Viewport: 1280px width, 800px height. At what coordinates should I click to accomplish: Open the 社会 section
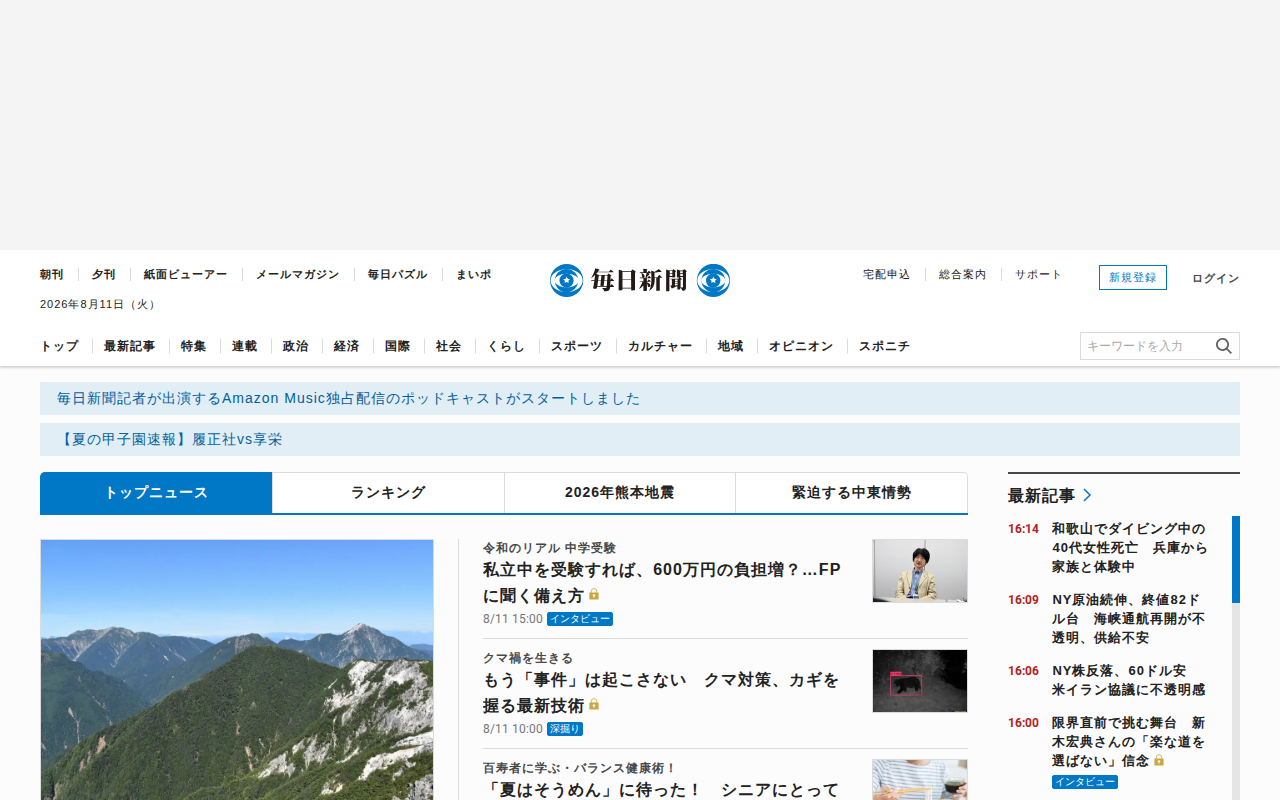[449, 346]
